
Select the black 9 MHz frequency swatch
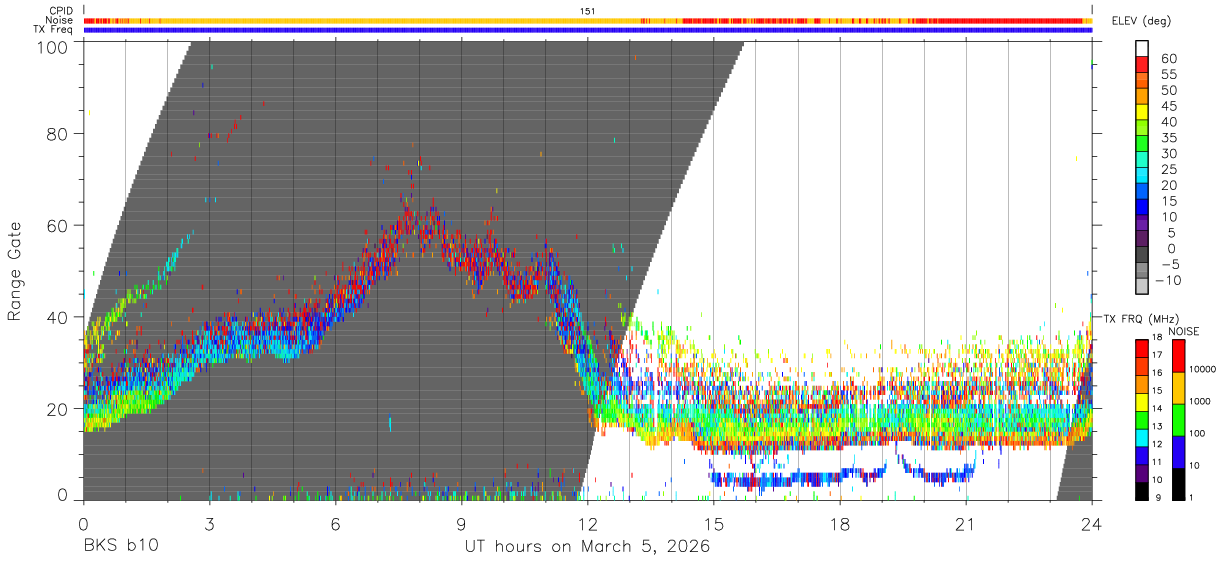(x=1141, y=491)
